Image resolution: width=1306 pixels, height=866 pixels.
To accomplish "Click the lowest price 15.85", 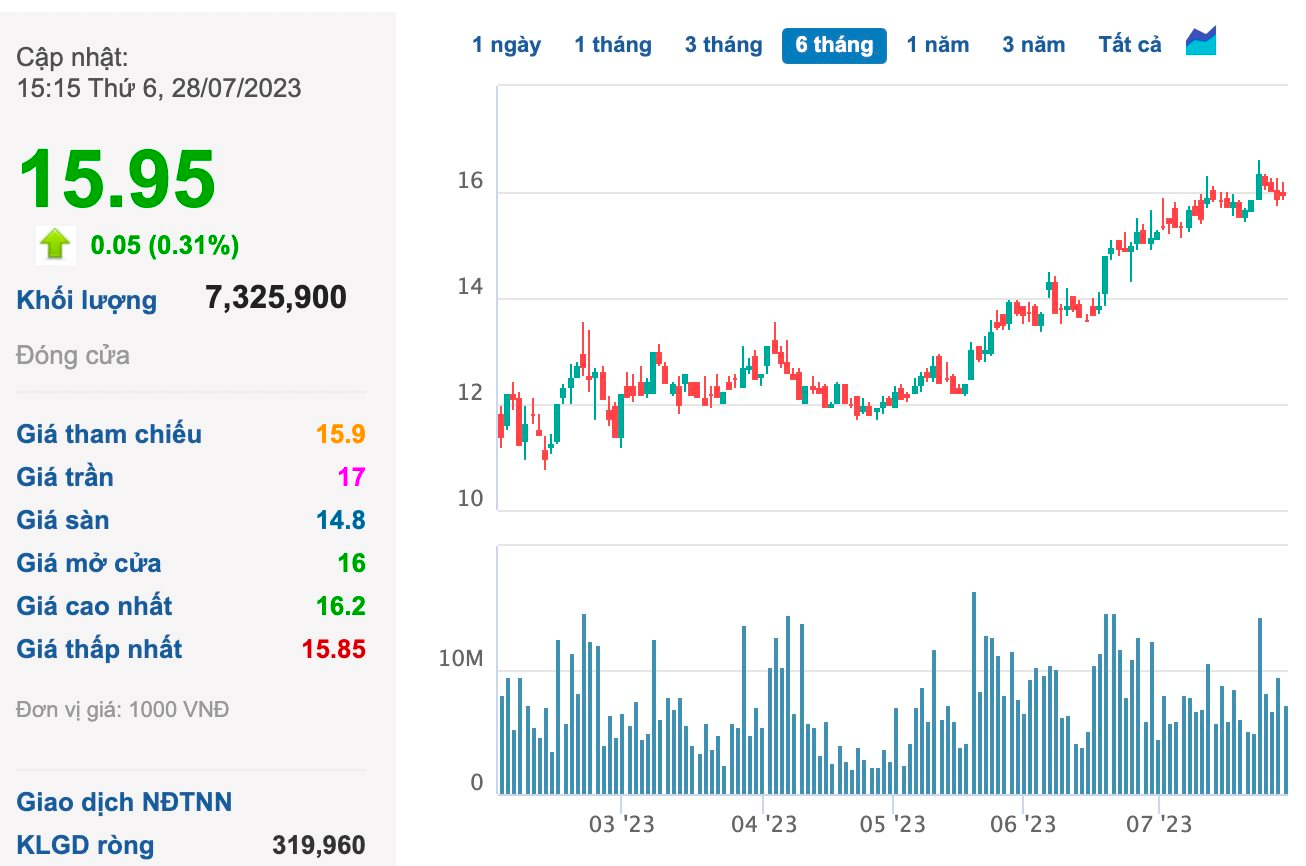I will (334, 649).
